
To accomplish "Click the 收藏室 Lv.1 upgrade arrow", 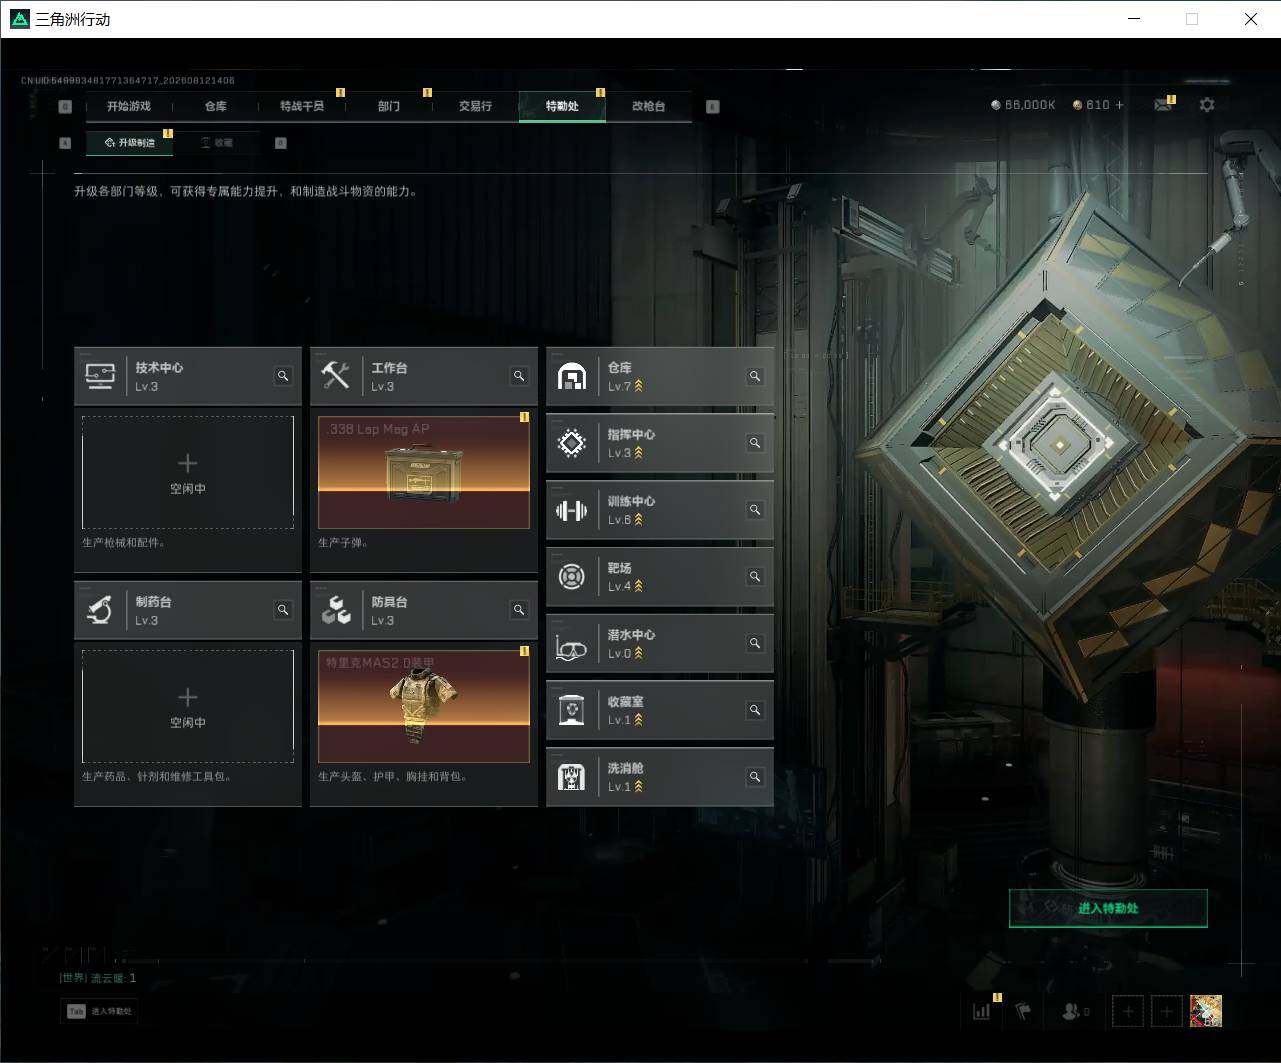I will 639,720.
